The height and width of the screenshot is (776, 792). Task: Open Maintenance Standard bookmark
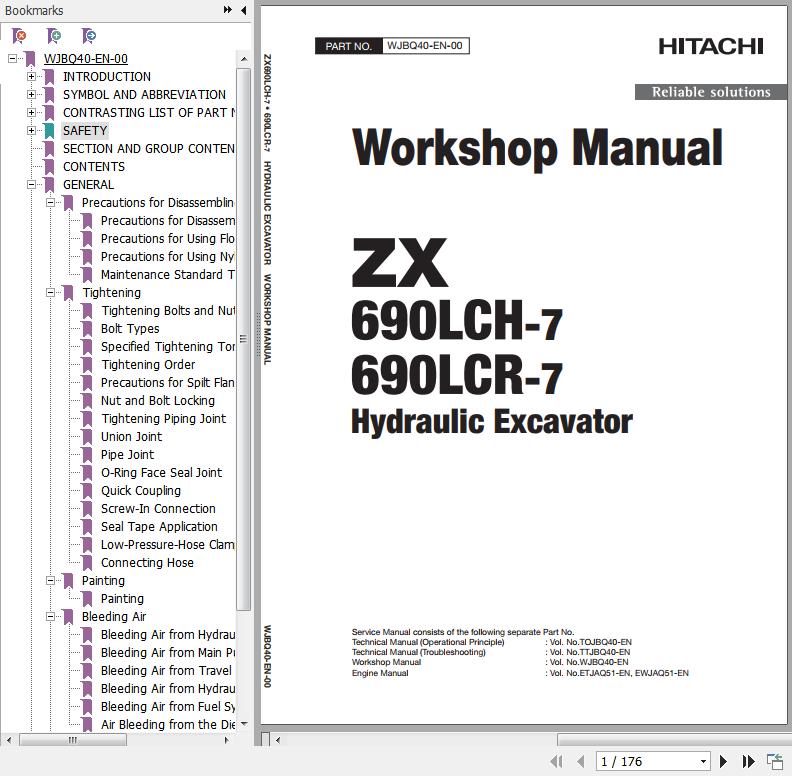click(168, 275)
